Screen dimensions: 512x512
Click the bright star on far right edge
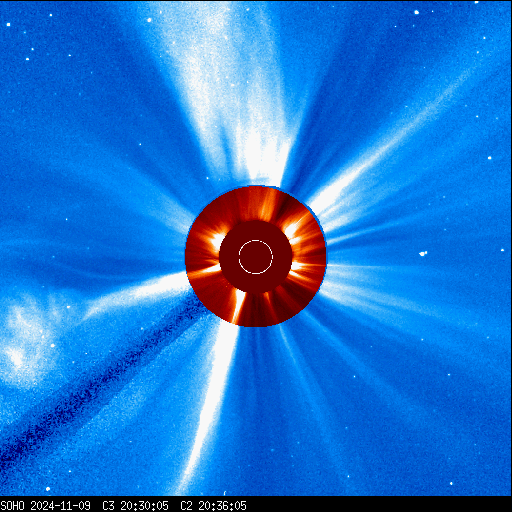pos(502,250)
